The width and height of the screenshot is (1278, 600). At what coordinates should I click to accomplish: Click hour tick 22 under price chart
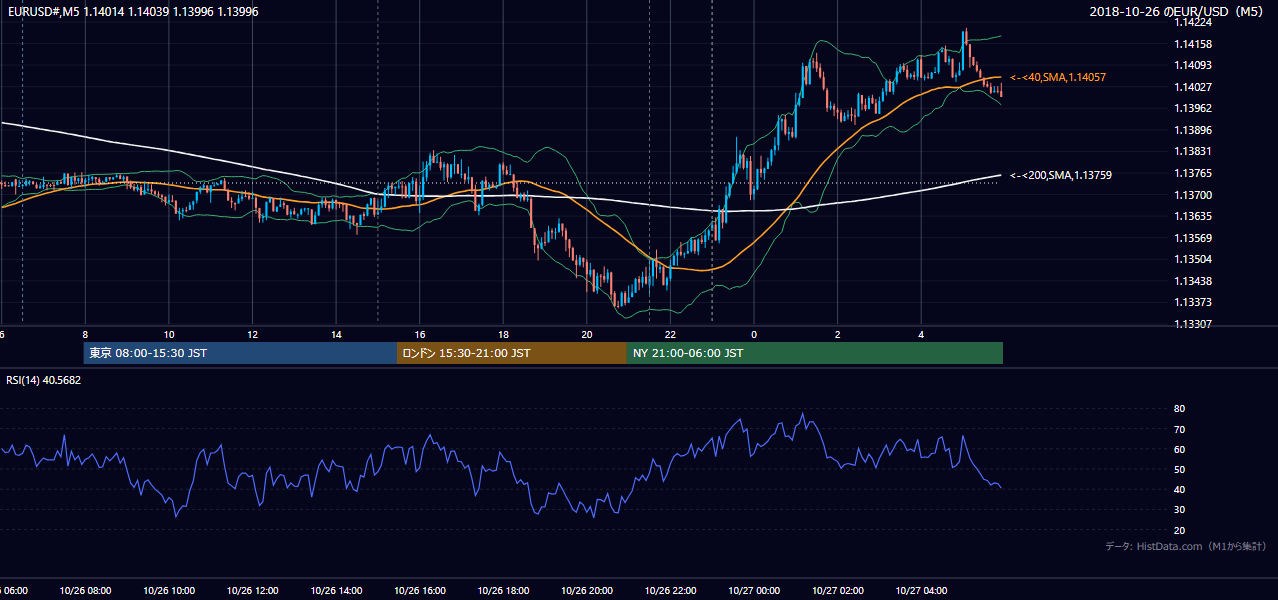coord(670,334)
